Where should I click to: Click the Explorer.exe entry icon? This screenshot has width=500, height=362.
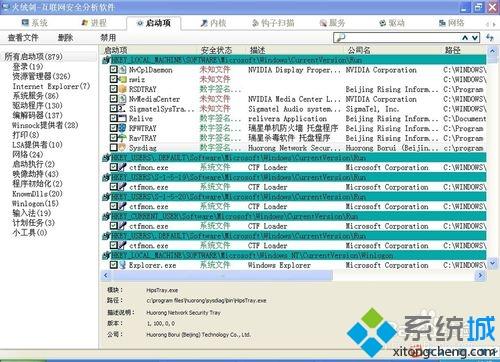(123, 265)
